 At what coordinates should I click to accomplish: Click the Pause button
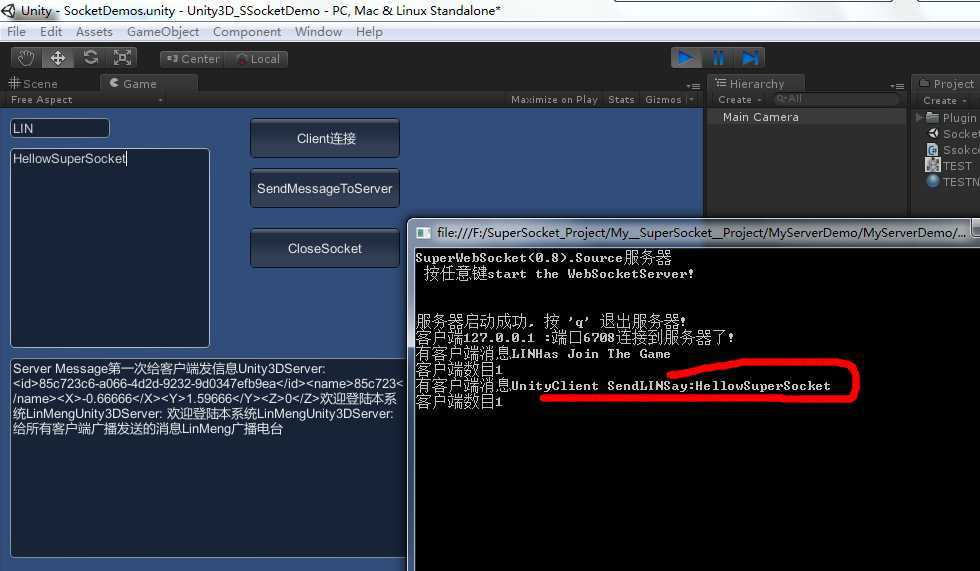coord(718,58)
